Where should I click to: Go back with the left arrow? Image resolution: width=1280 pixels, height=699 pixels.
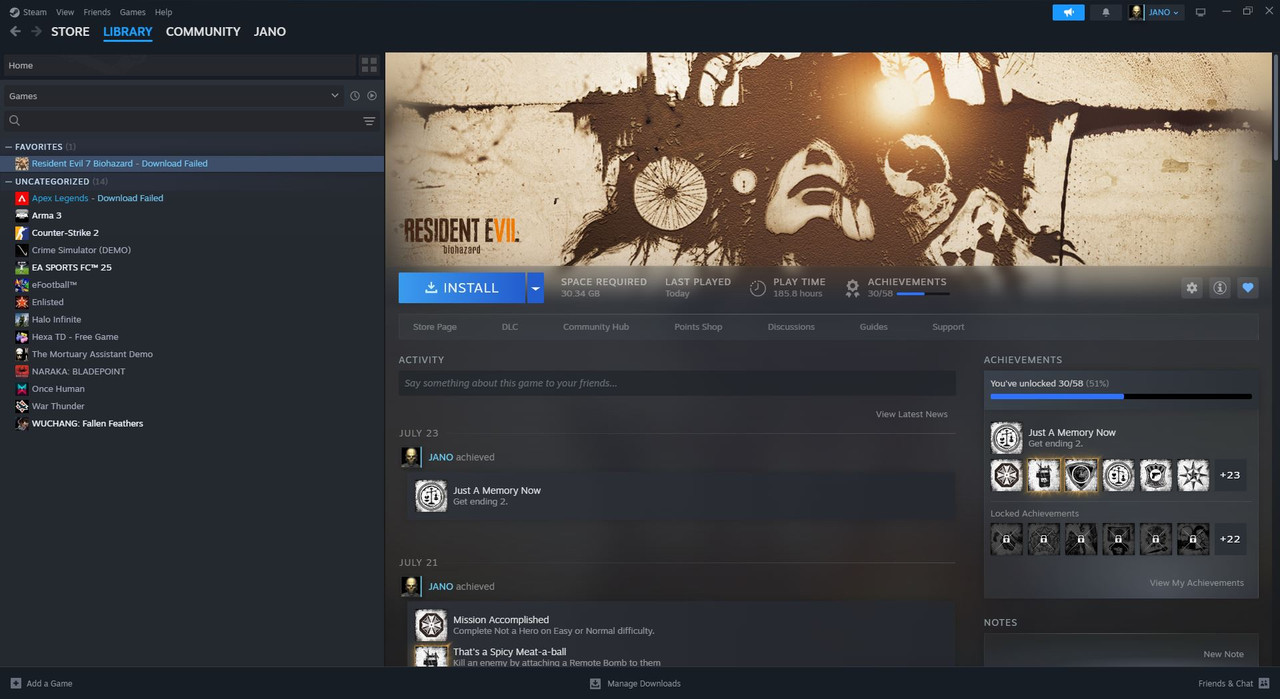coord(15,31)
